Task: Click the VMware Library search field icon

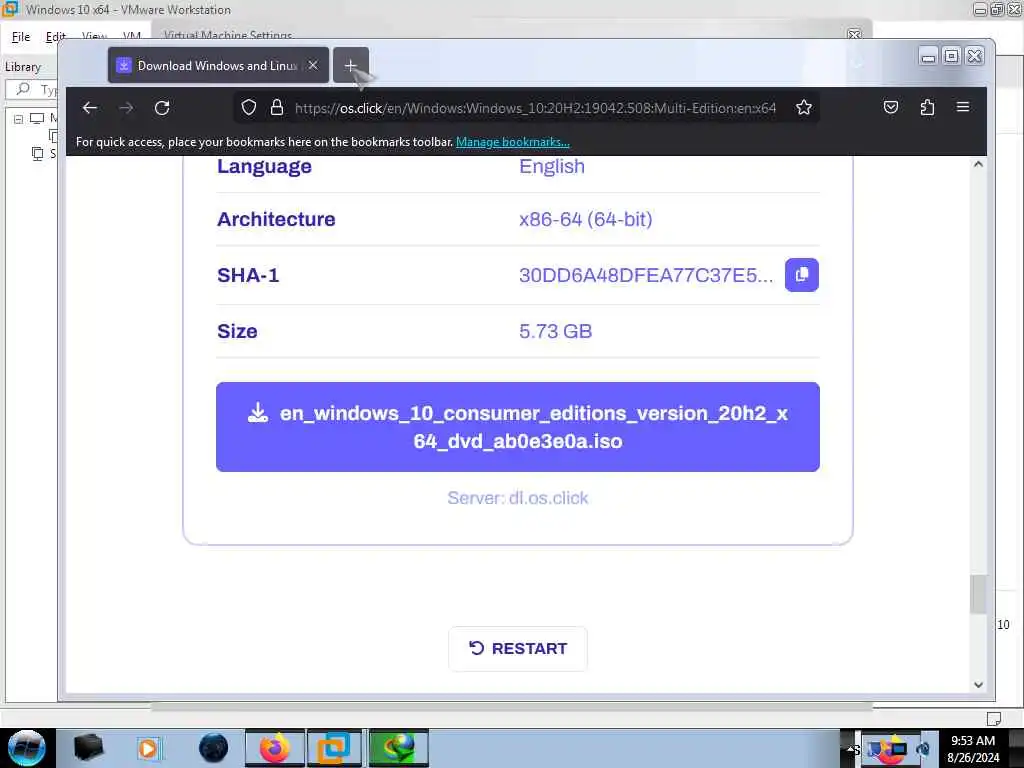Action: tap(24, 89)
